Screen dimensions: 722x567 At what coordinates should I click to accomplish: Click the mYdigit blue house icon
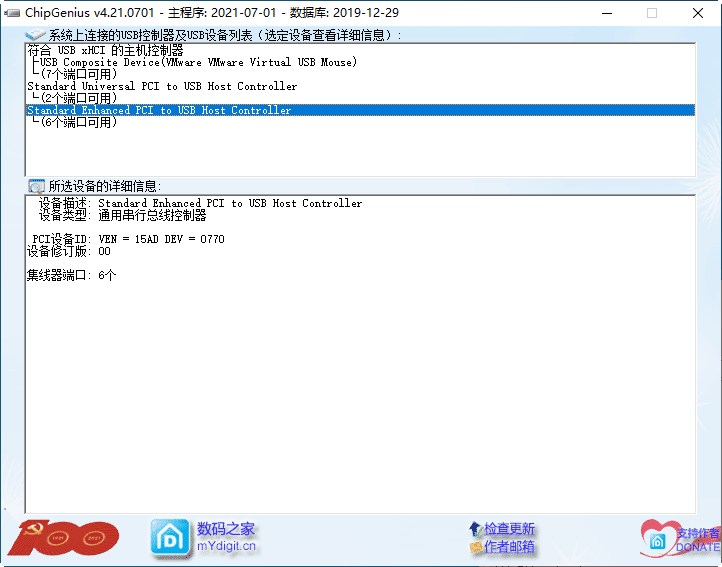(x=169, y=538)
